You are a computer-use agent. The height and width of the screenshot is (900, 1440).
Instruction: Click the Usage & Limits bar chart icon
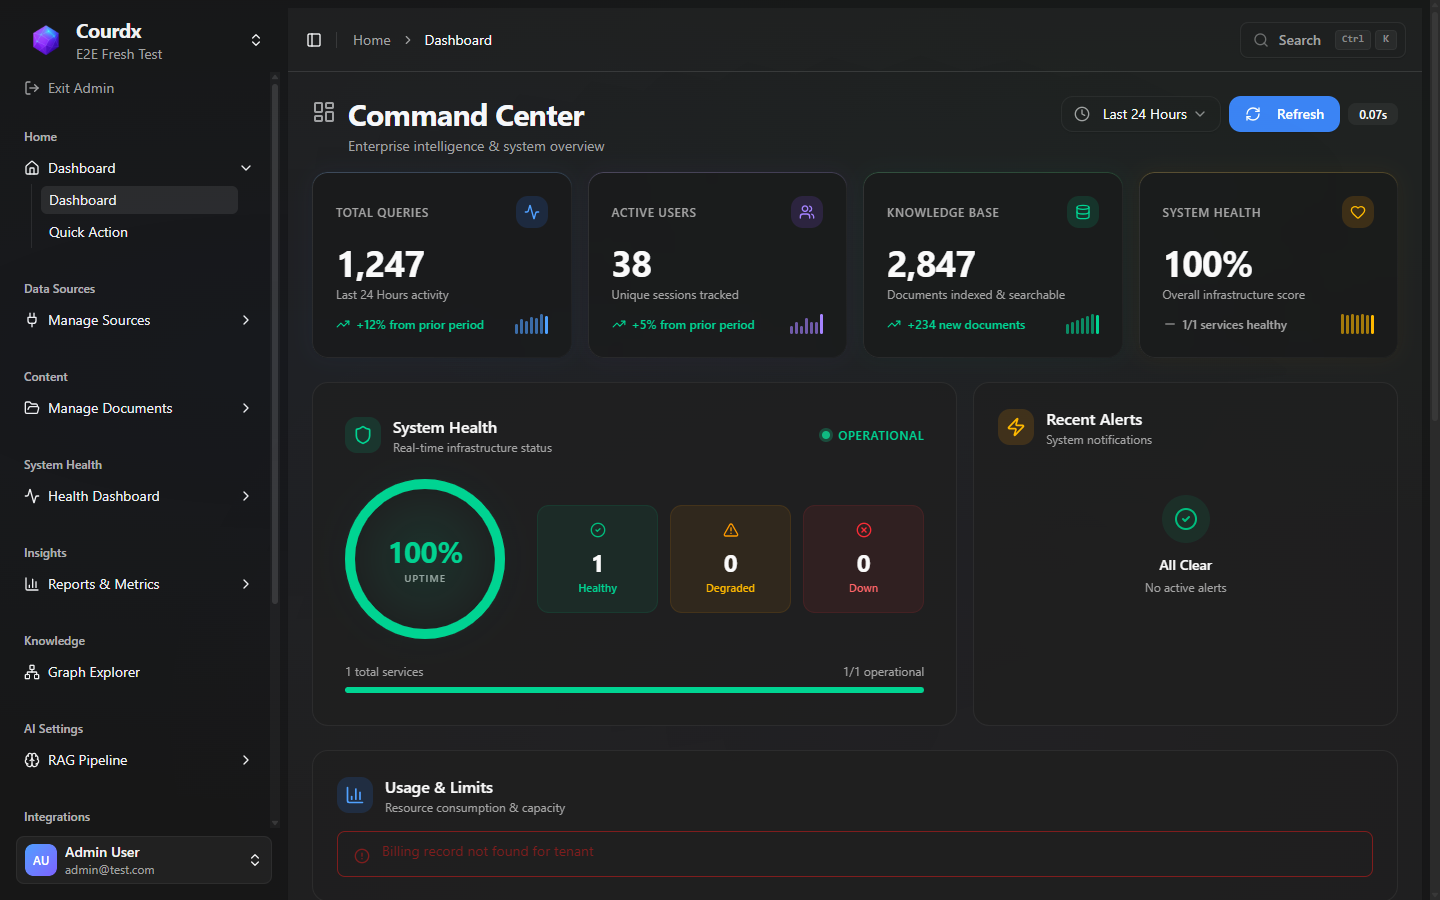[x=355, y=794]
